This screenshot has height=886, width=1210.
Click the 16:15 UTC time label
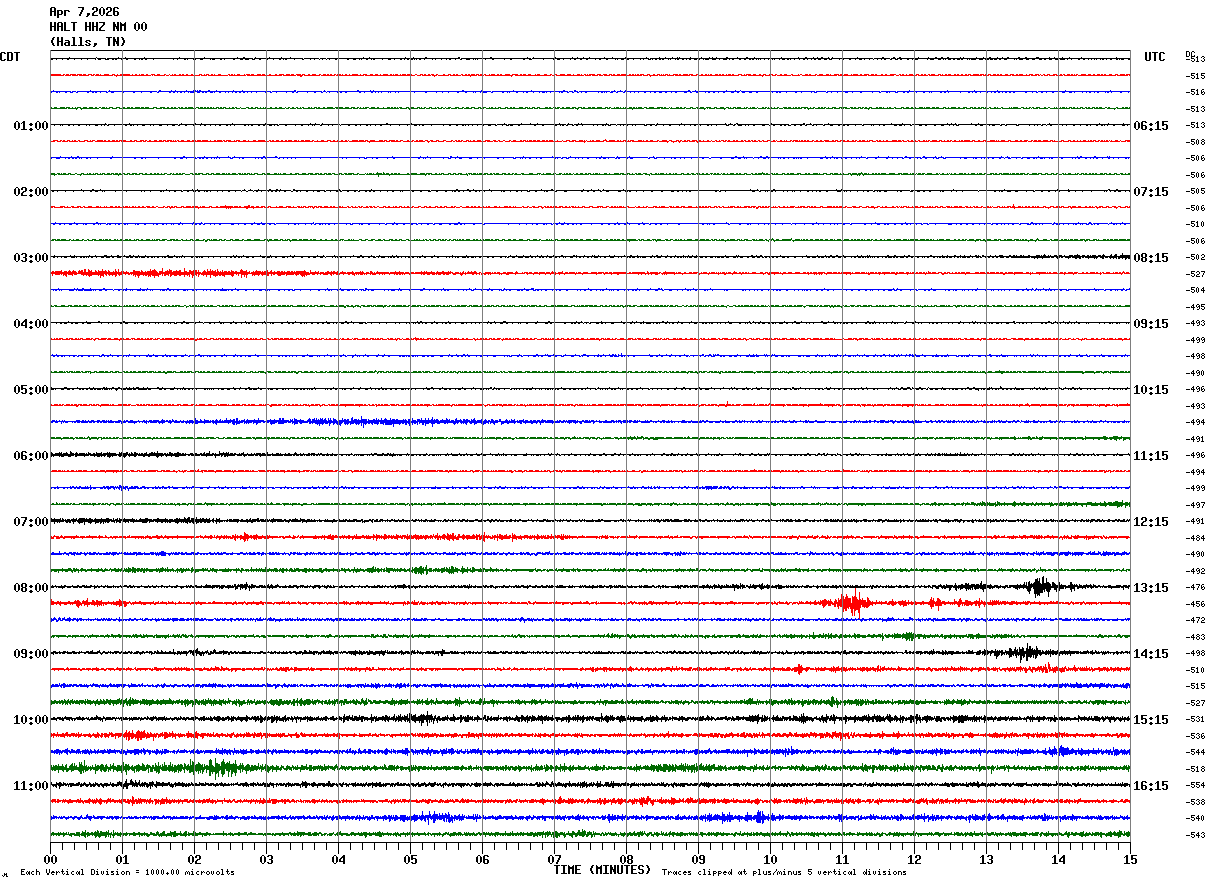coord(1150,786)
